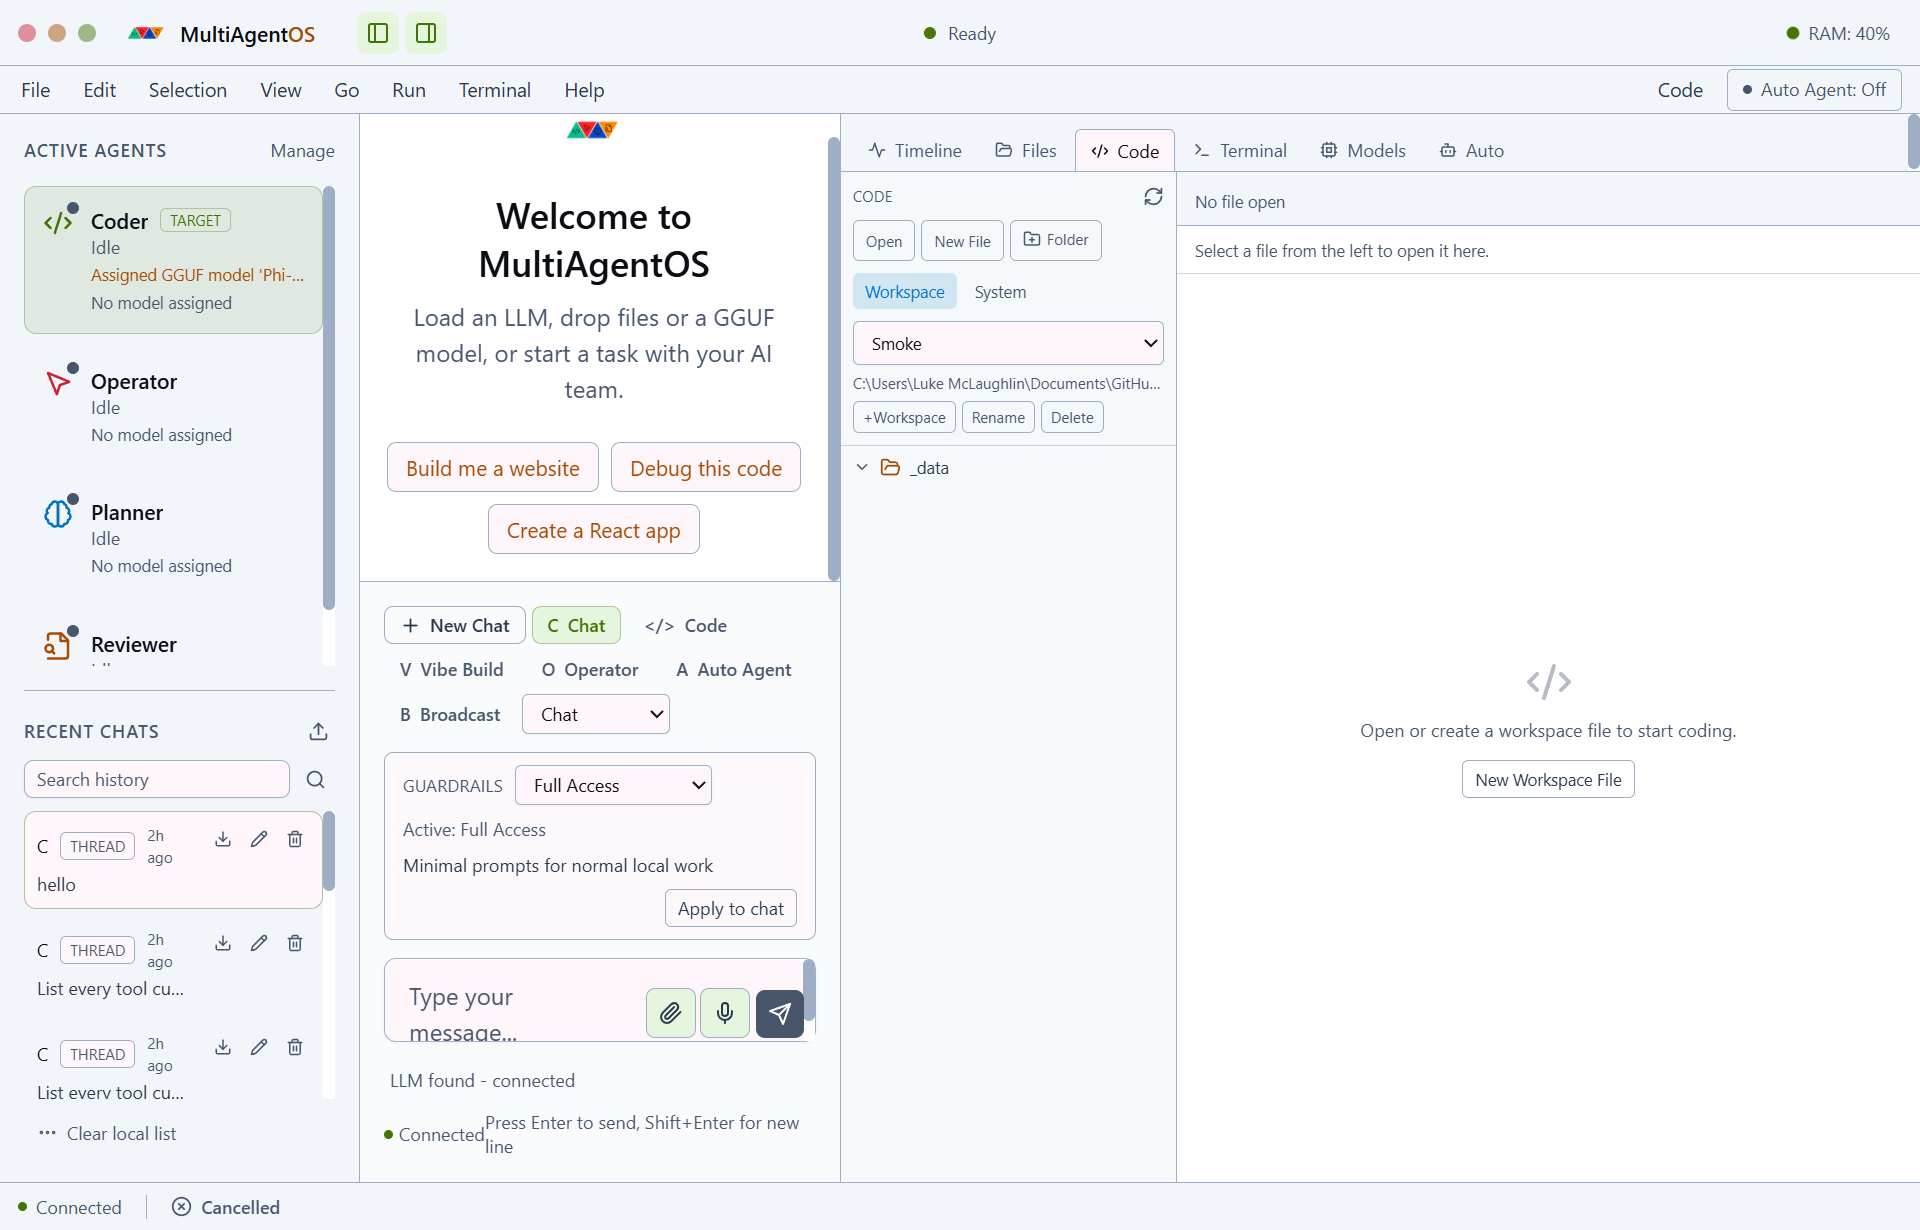1920x1230 pixels.
Task: Download the 'hello' thread
Action: pyautogui.click(x=223, y=839)
